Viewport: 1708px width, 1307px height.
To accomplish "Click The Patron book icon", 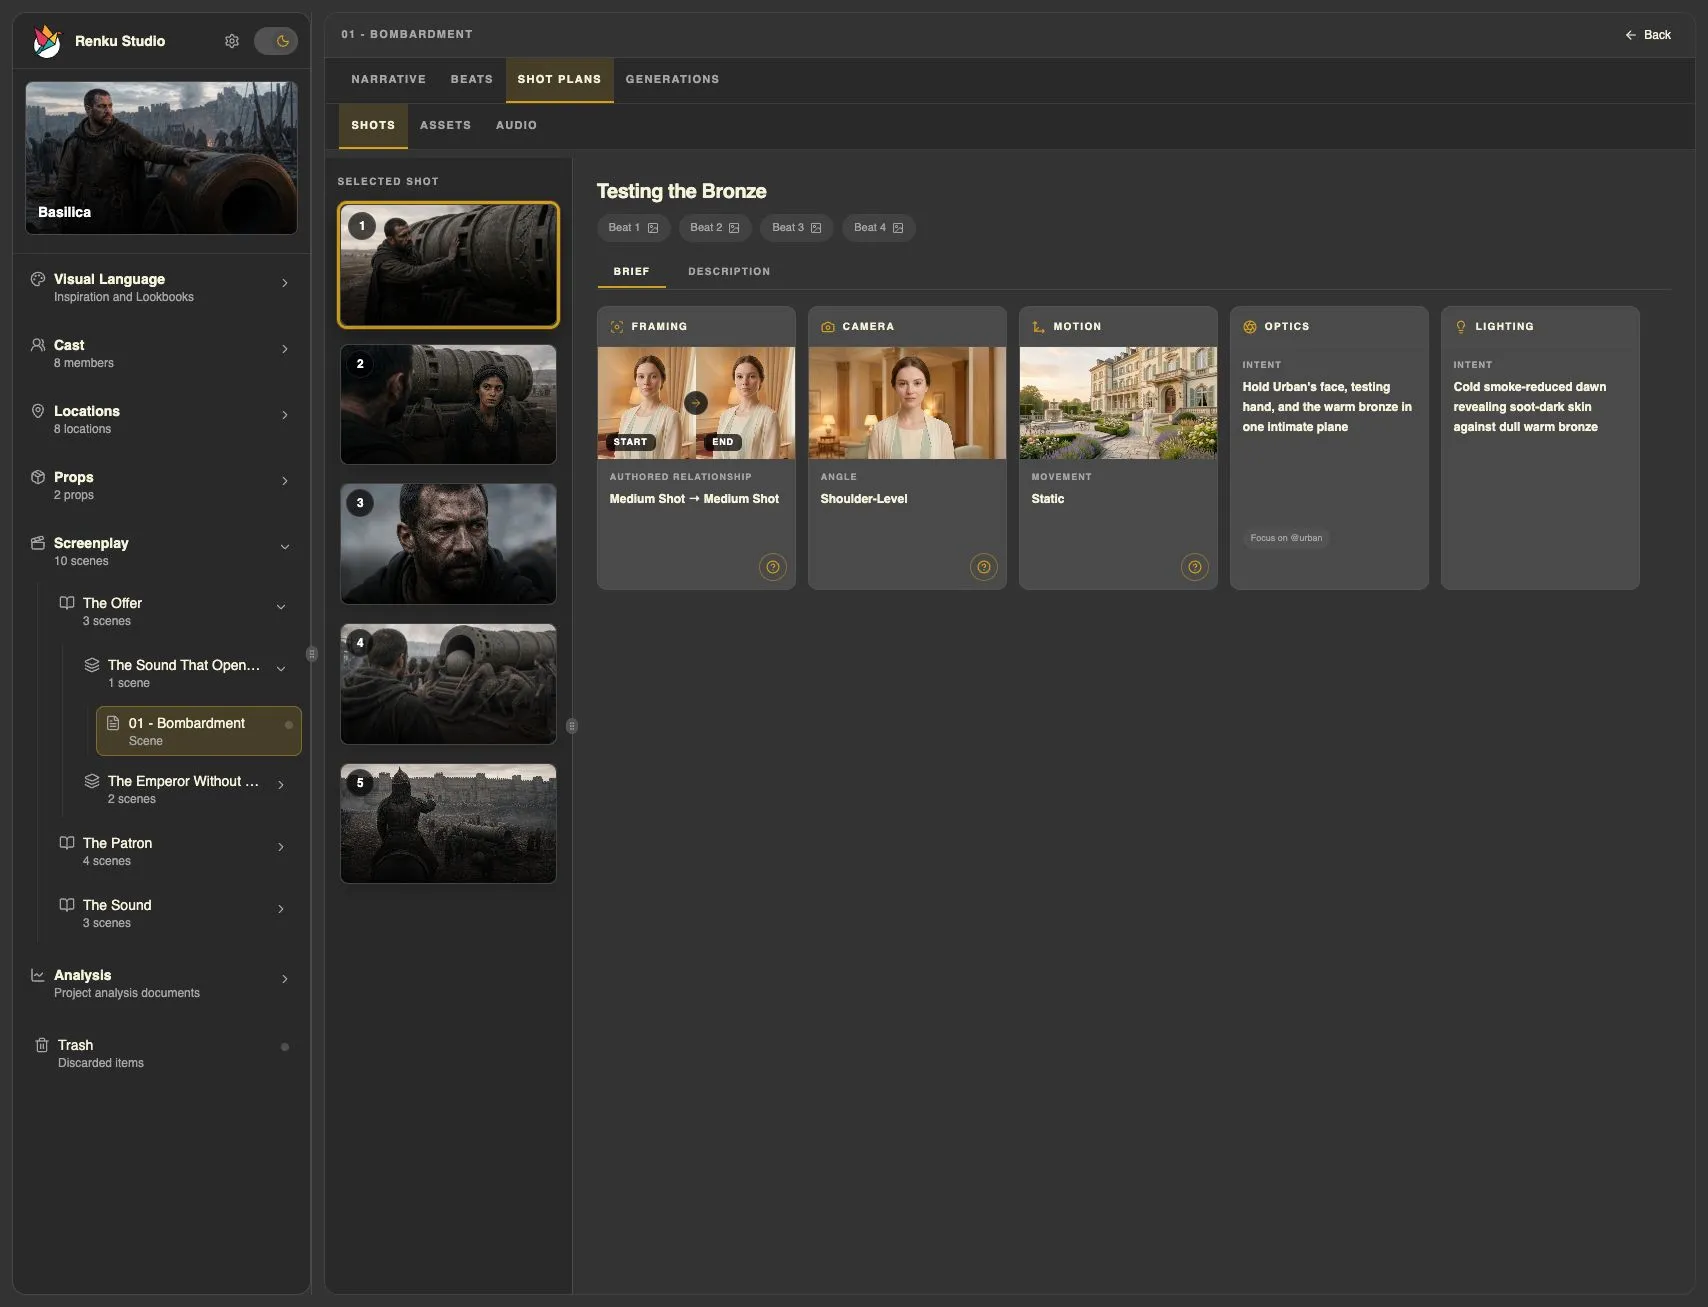I will tap(67, 843).
